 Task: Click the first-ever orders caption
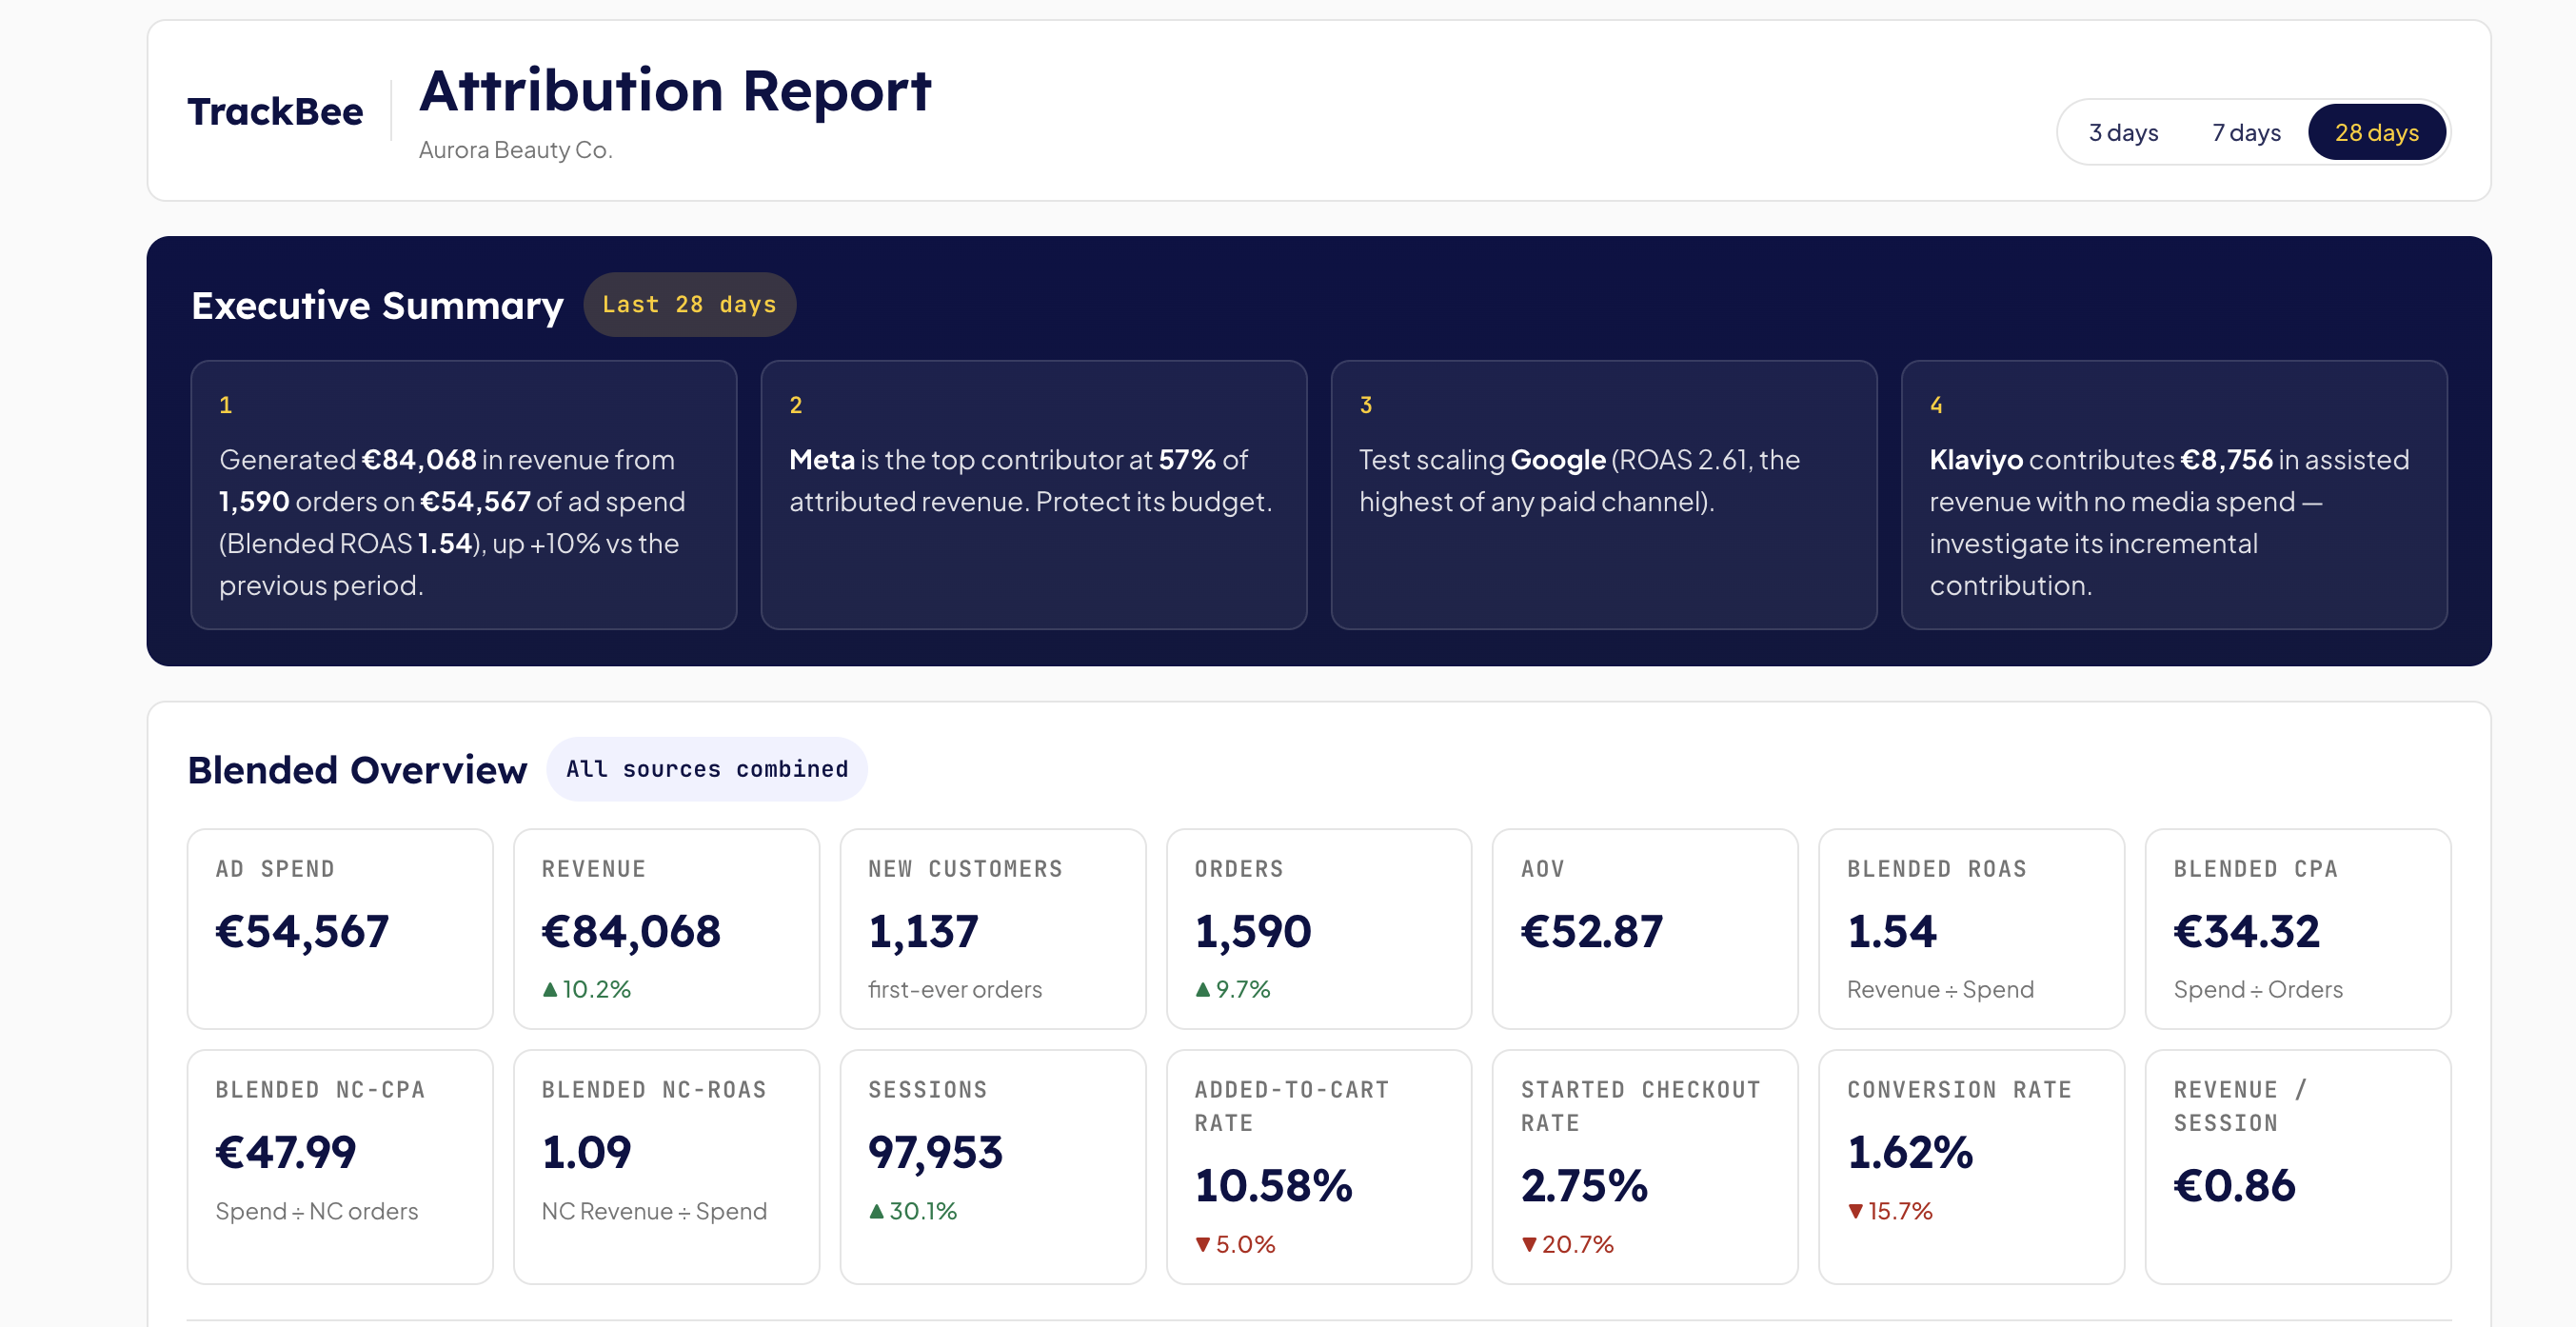click(954, 989)
